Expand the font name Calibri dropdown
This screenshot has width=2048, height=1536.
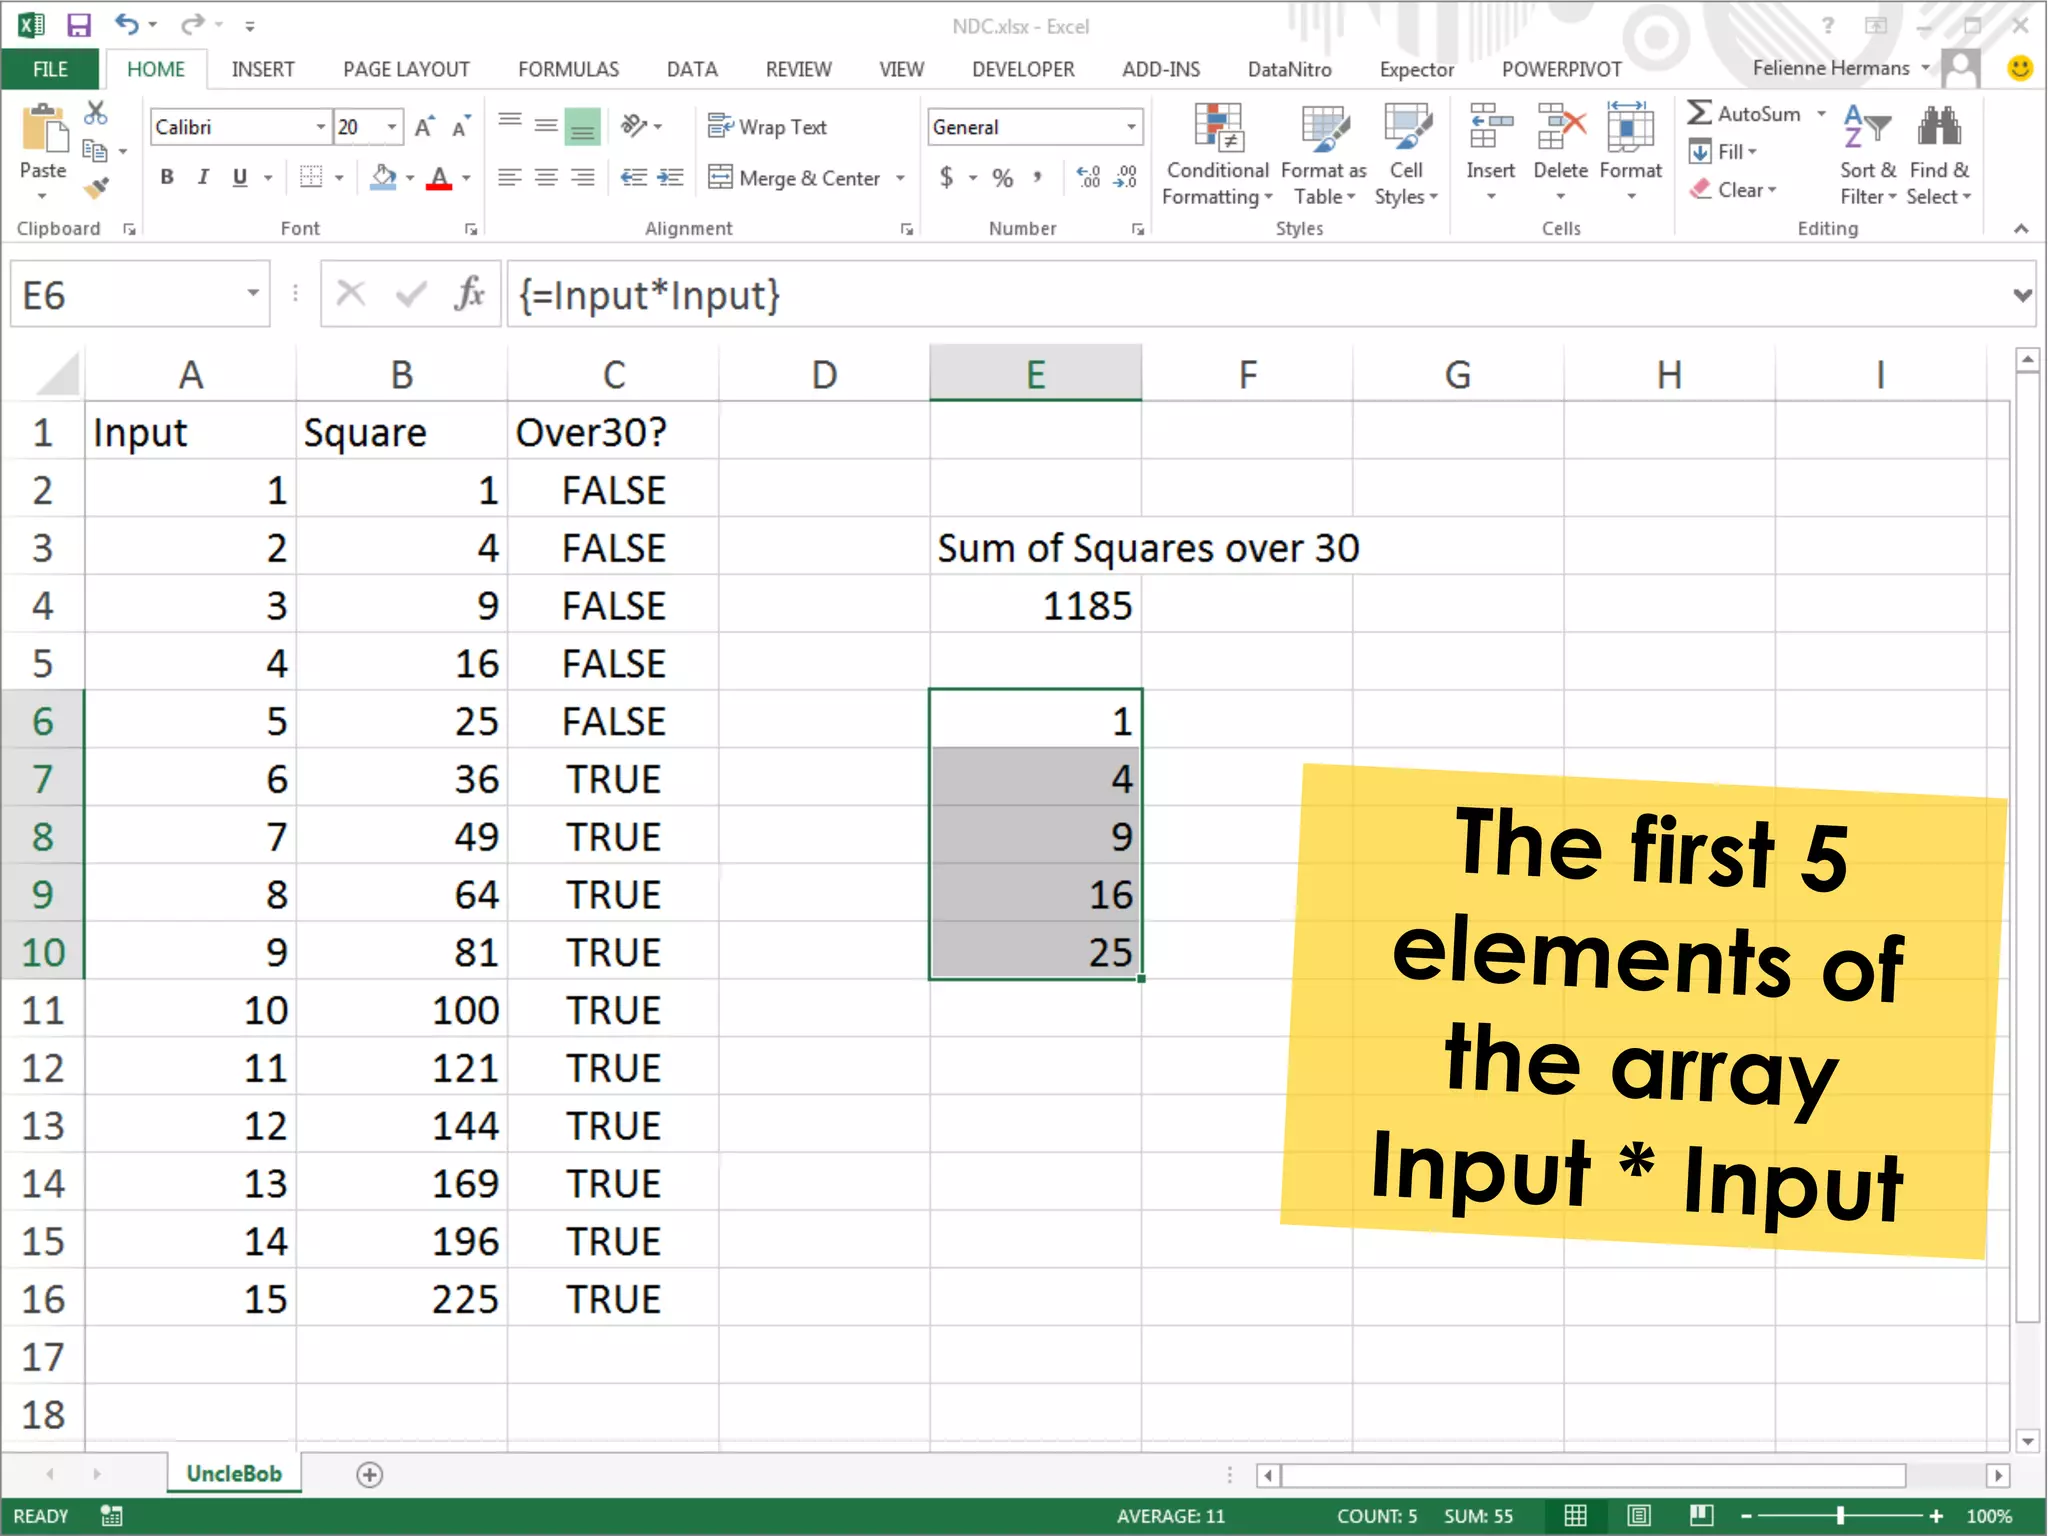320,127
